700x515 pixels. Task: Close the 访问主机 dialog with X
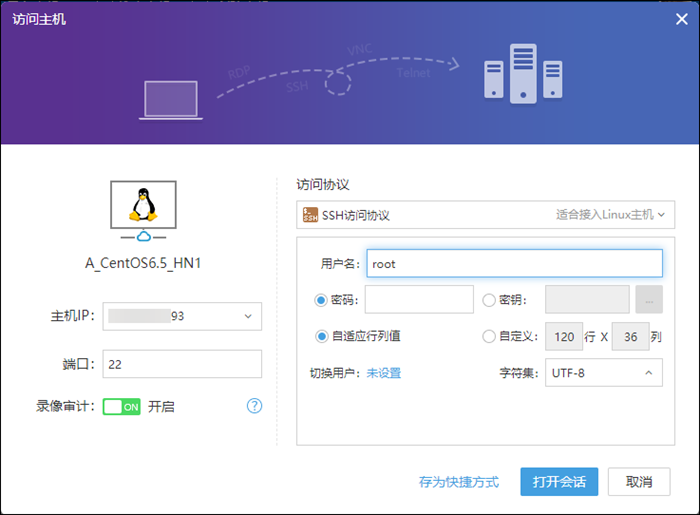point(681,18)
